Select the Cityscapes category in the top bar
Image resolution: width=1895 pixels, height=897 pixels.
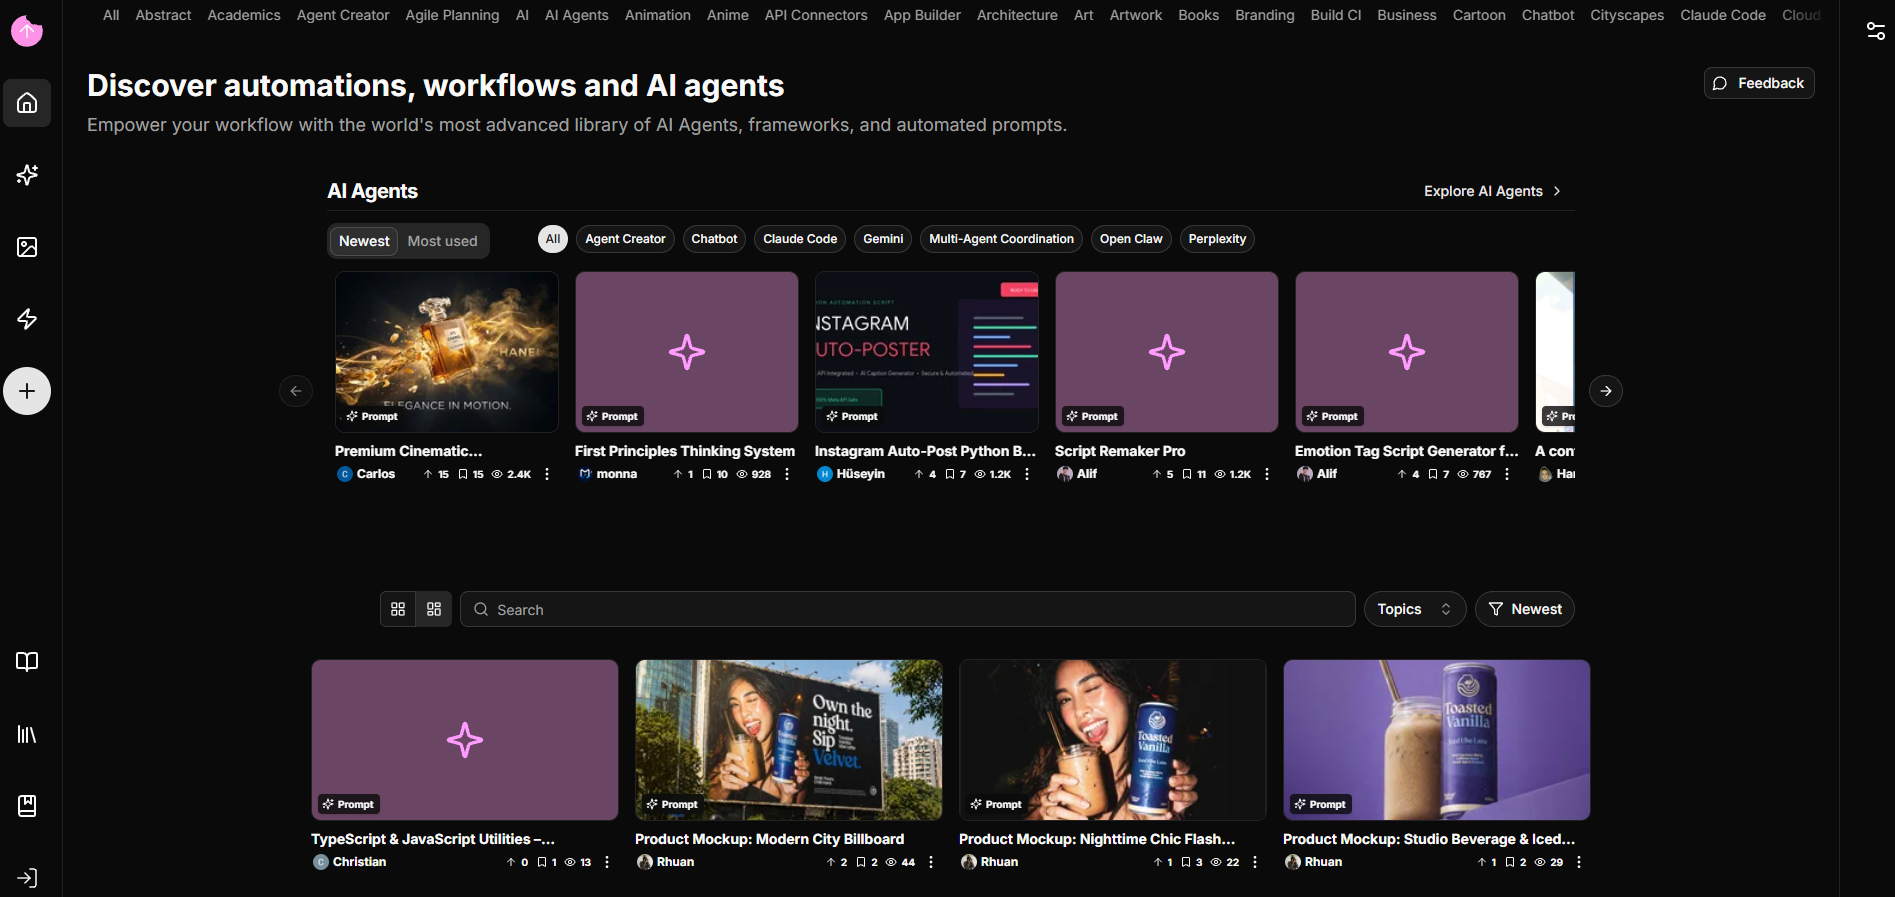tap(1627, 15)
